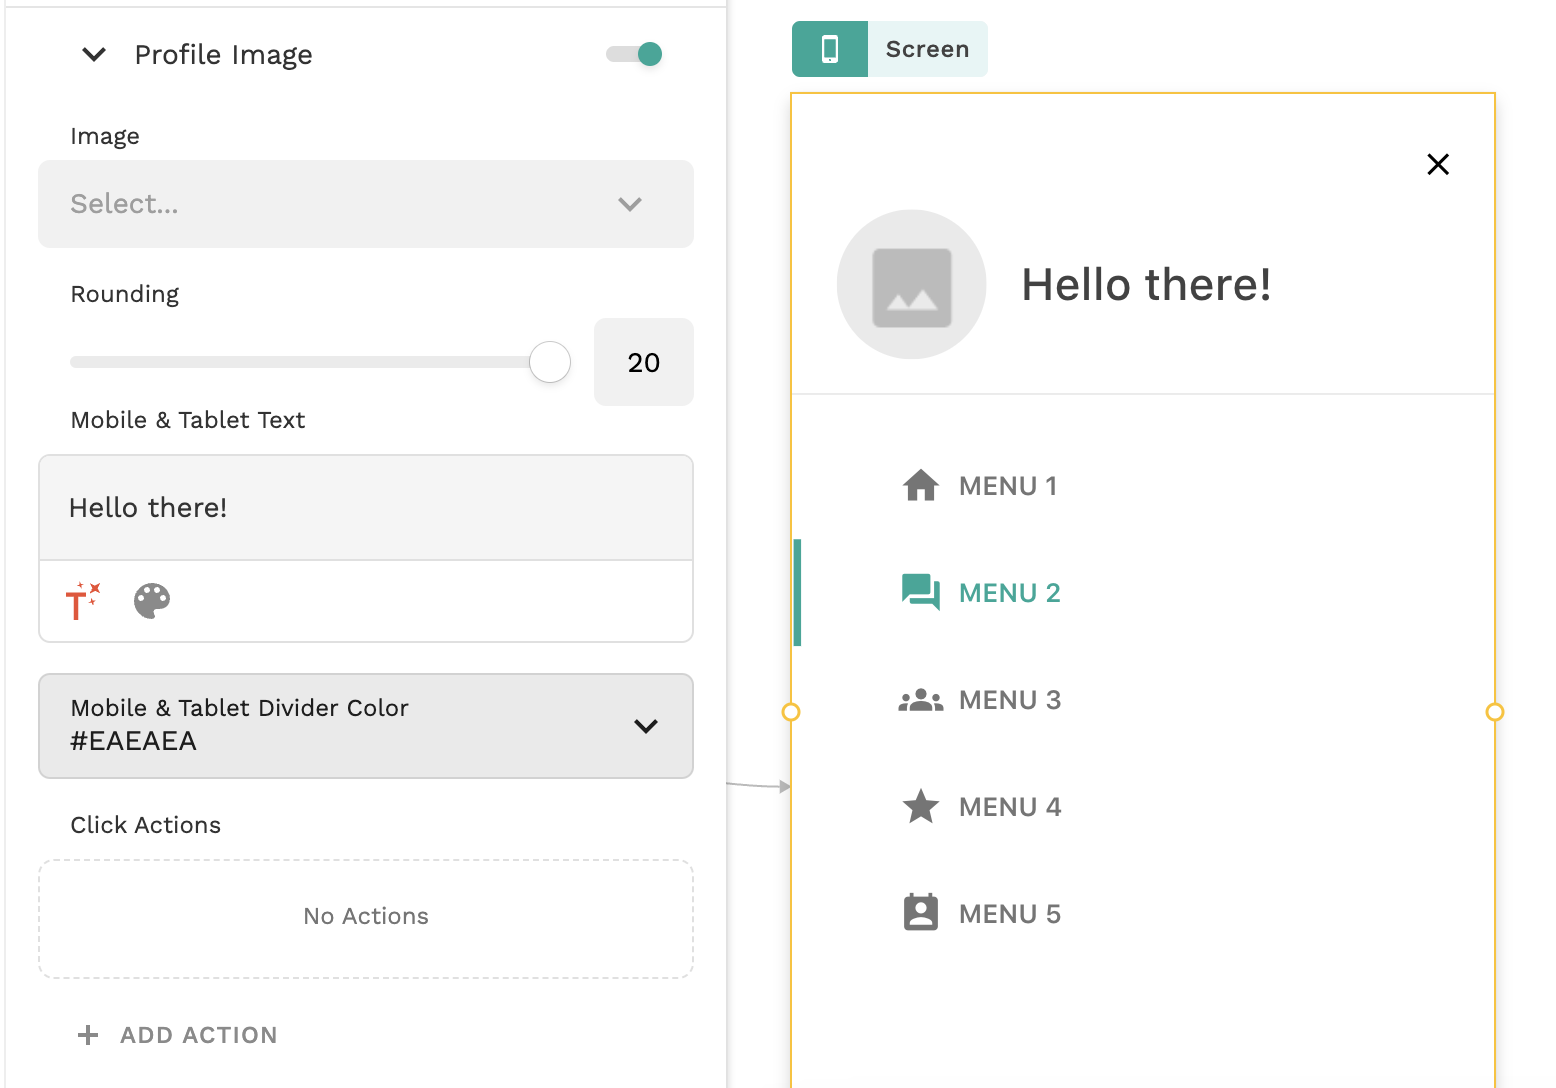The width and height of the screenshot is (1556, 1088).
Task: Click the magic text icon below Hello there
Action: 83,601
